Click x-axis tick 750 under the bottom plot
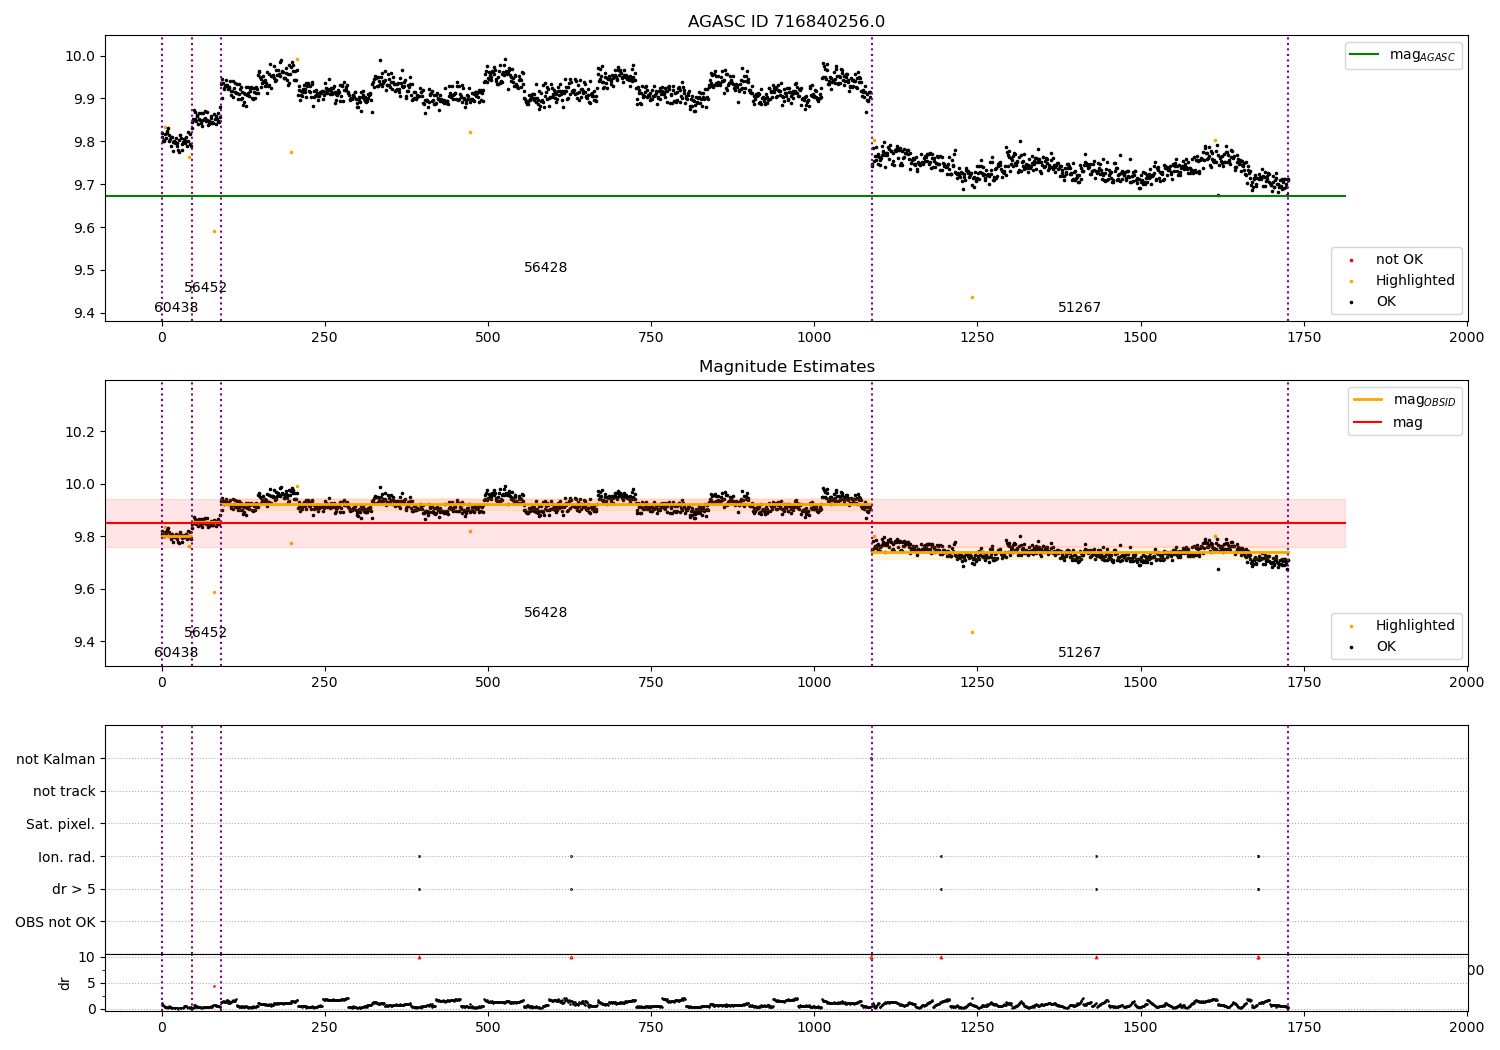This screenshot has height=1050, width=1500. tap(651, 1028)
